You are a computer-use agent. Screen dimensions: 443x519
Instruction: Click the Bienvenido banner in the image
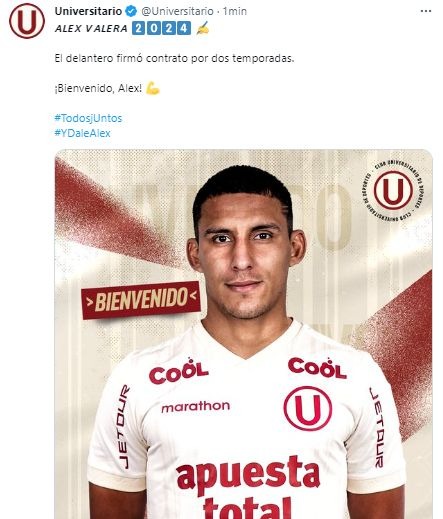[x=141, y=300]
